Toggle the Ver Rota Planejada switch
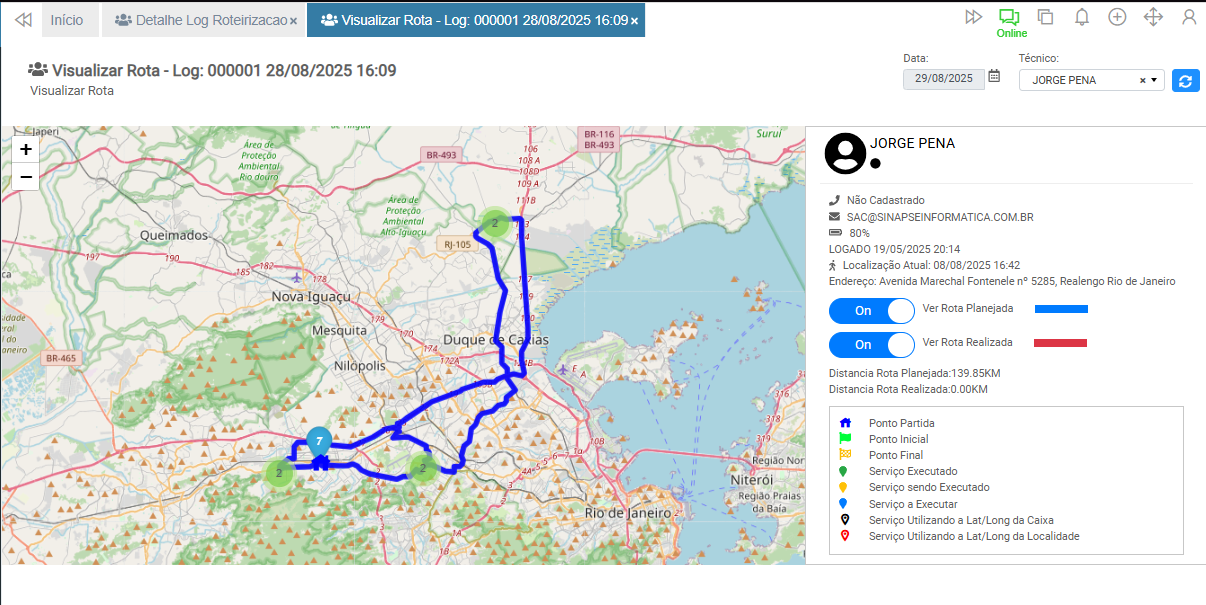This screenshot has width=1206, height=605. click(871, 310)
